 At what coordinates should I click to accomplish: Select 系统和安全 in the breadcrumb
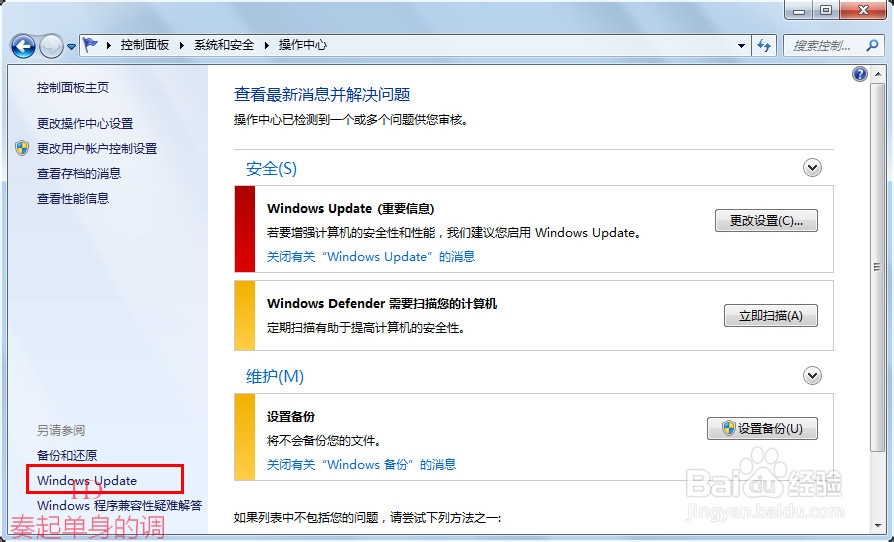[224, 45]
